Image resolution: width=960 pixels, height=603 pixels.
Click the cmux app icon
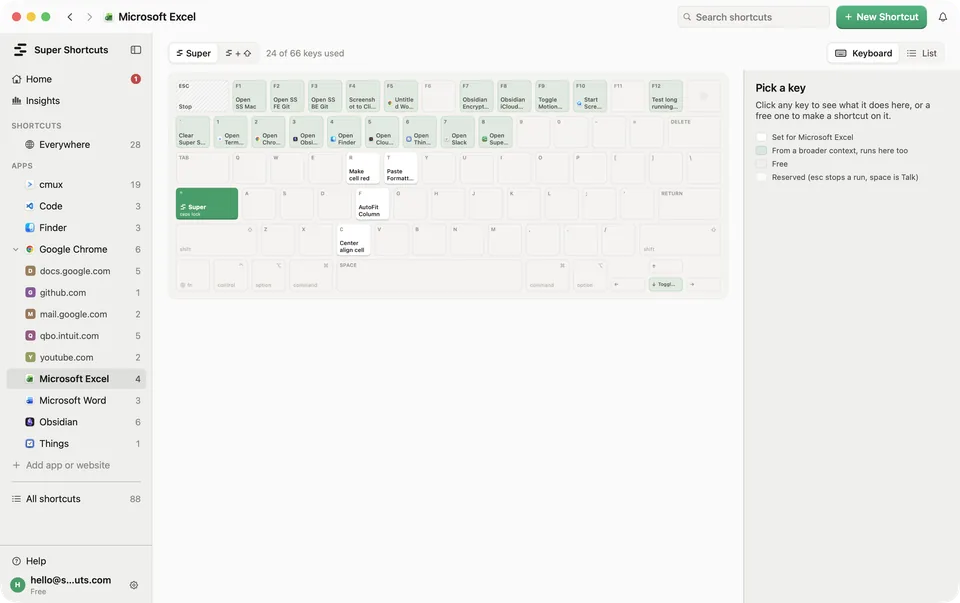pyautogui.click(x=29, y=184)
